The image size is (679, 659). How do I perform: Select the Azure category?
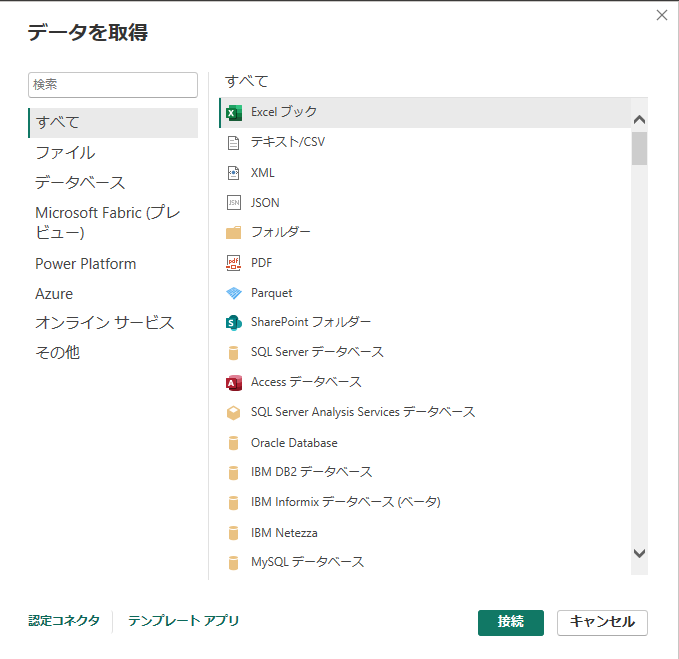(x=54, y=294)
